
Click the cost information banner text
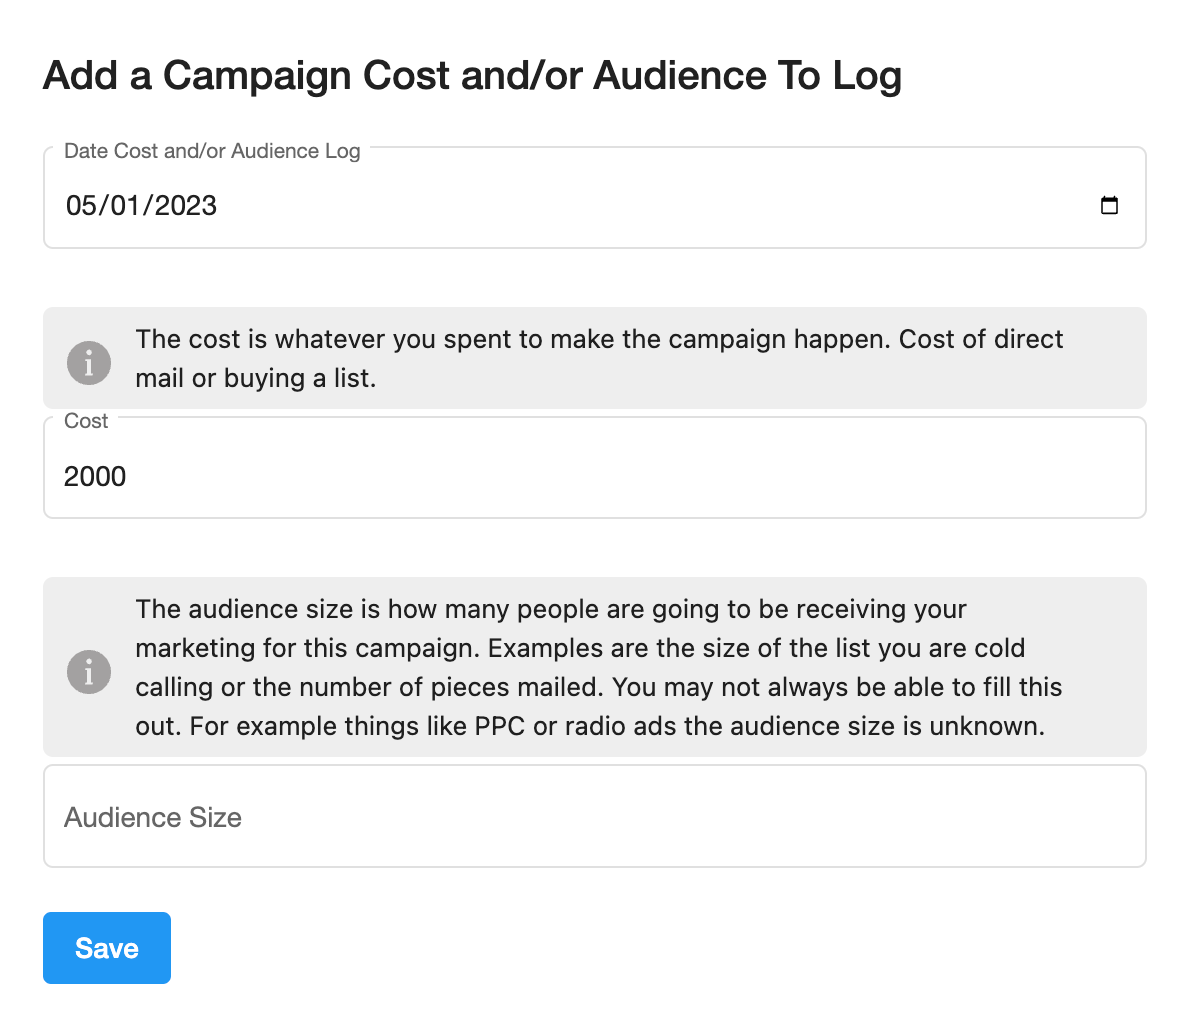point(600,358)
